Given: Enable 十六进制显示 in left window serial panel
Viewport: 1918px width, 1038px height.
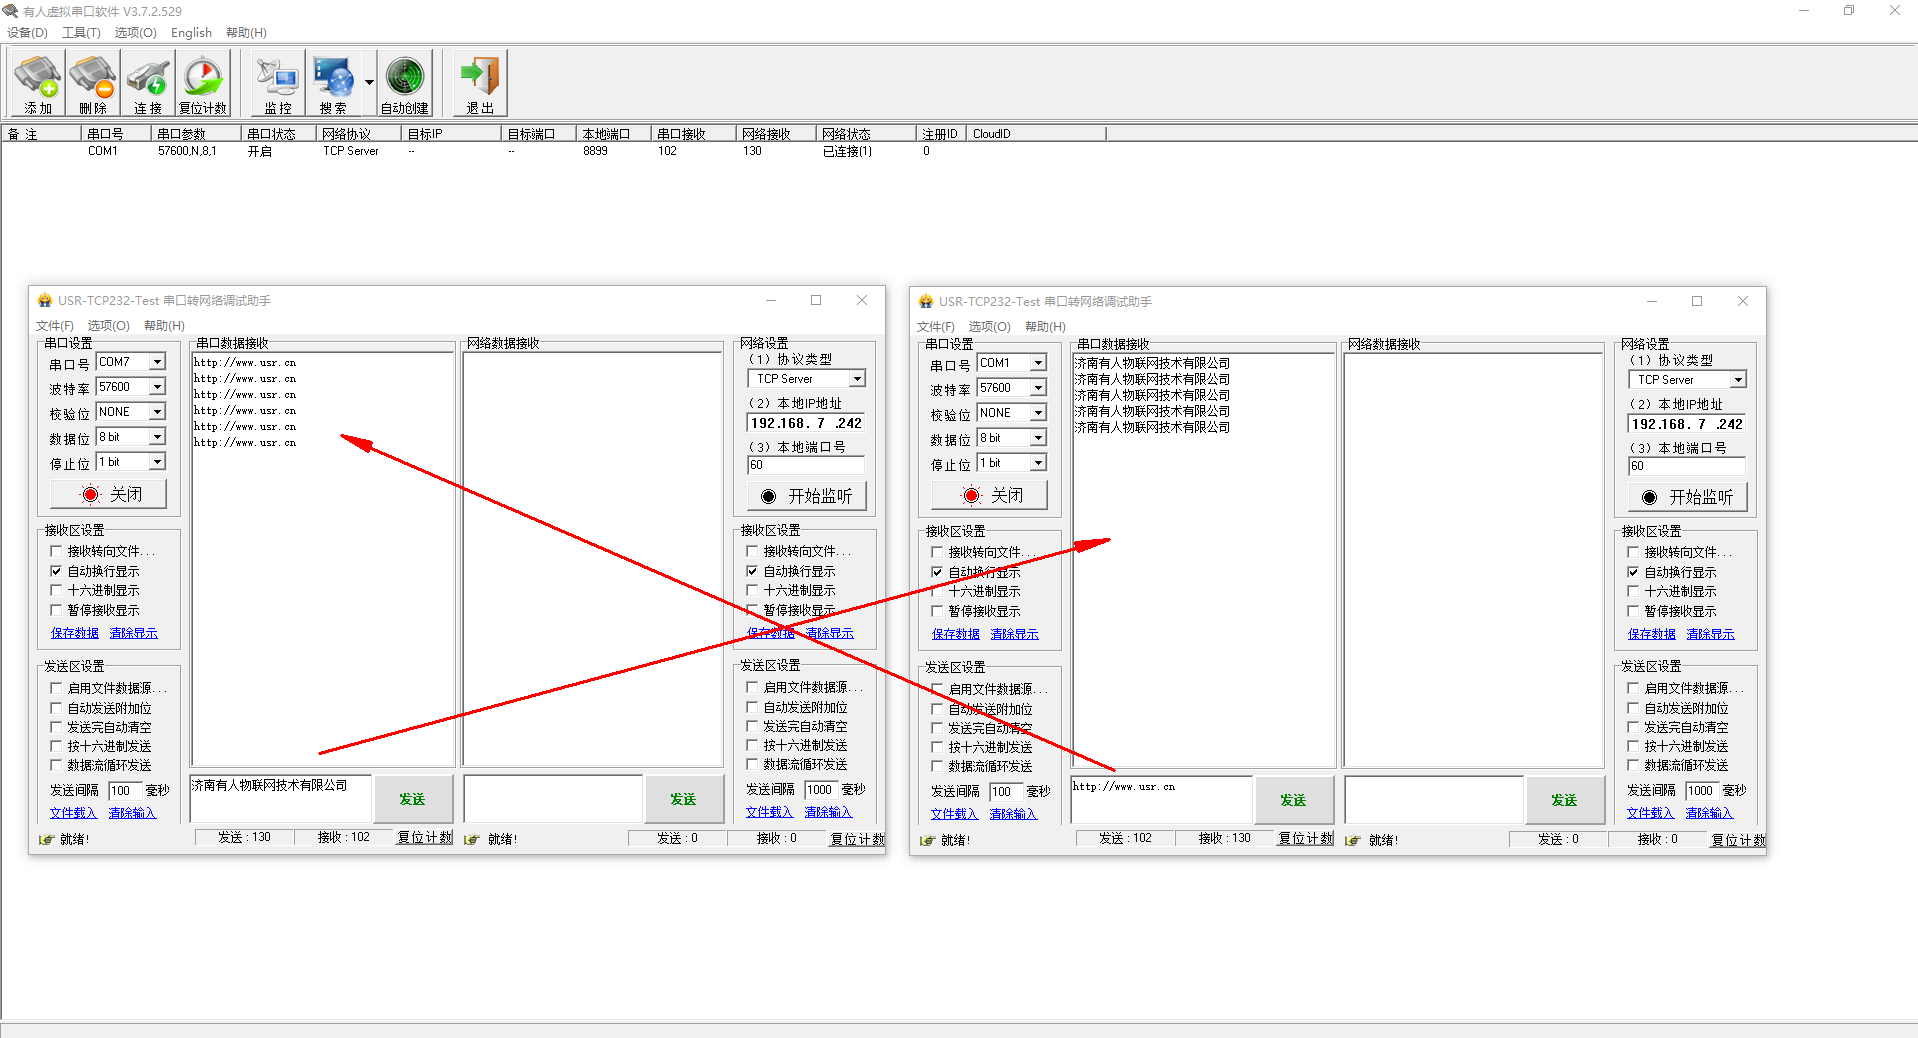Looking at the screenshot, I should [x=56, y=591].
